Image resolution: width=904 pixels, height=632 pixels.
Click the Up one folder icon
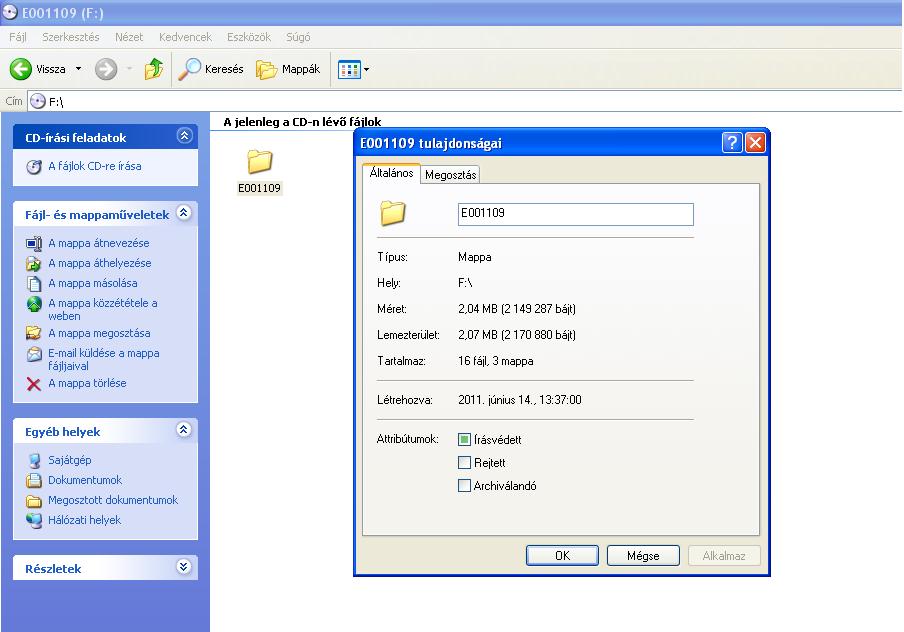tap(153, 69)
